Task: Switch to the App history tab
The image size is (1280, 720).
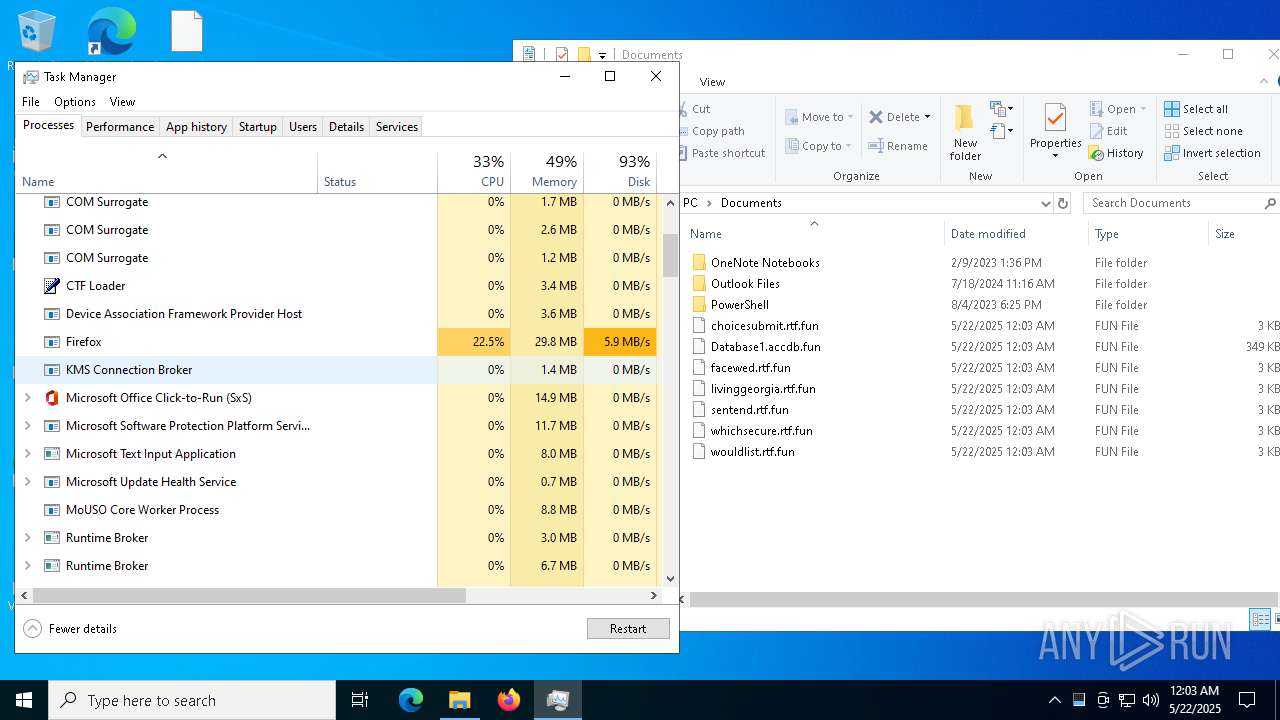Action: click(x=196, y=127)
